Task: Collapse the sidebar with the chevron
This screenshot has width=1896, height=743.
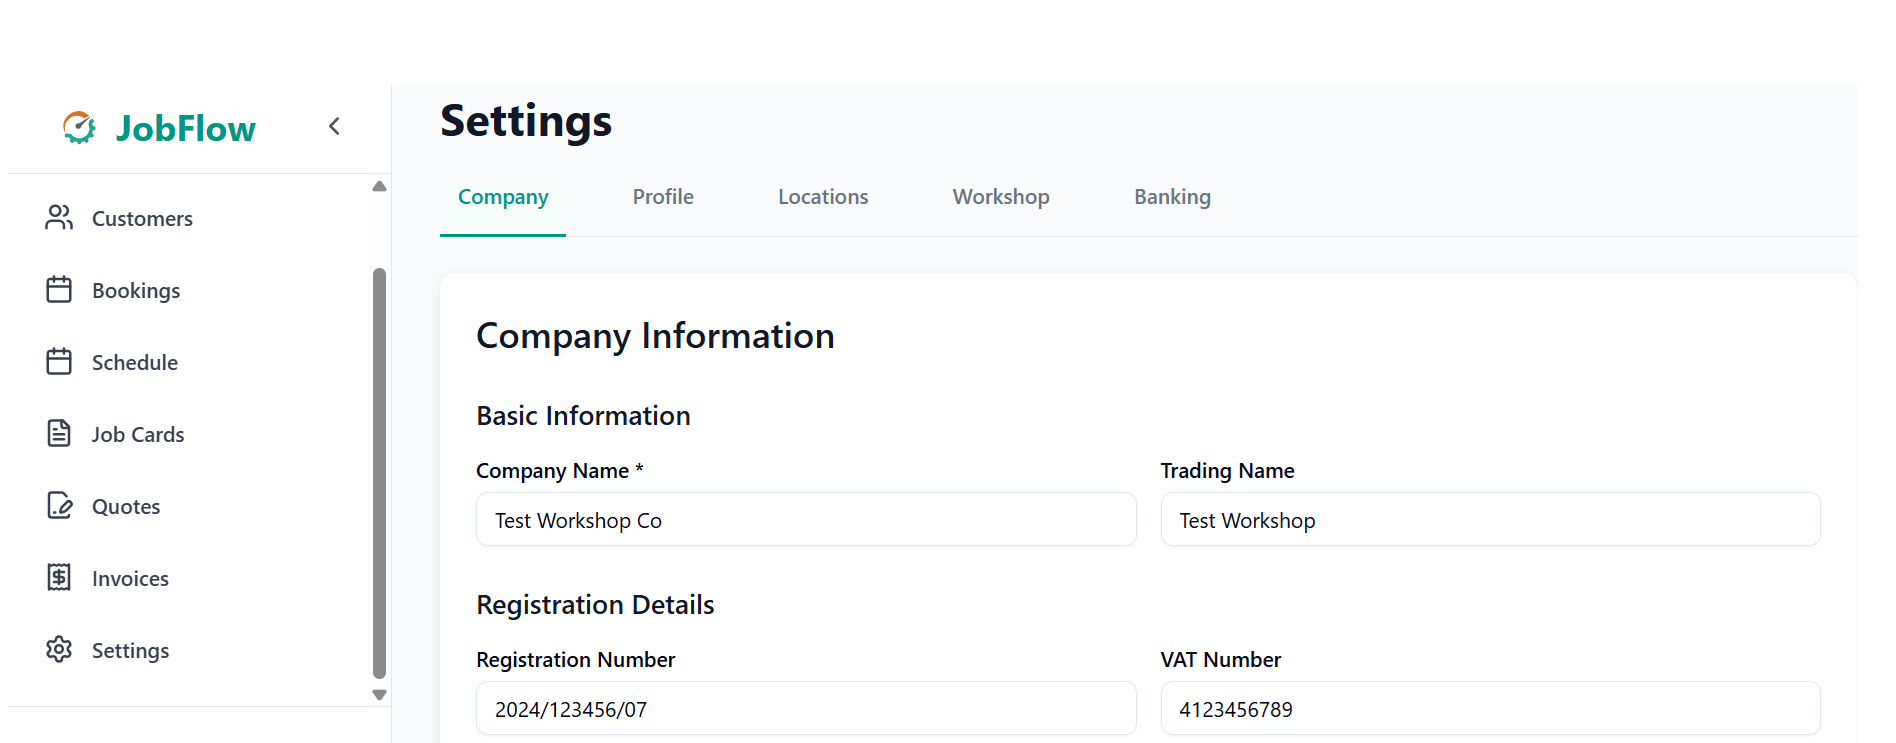Action: [x=335, y=126]
